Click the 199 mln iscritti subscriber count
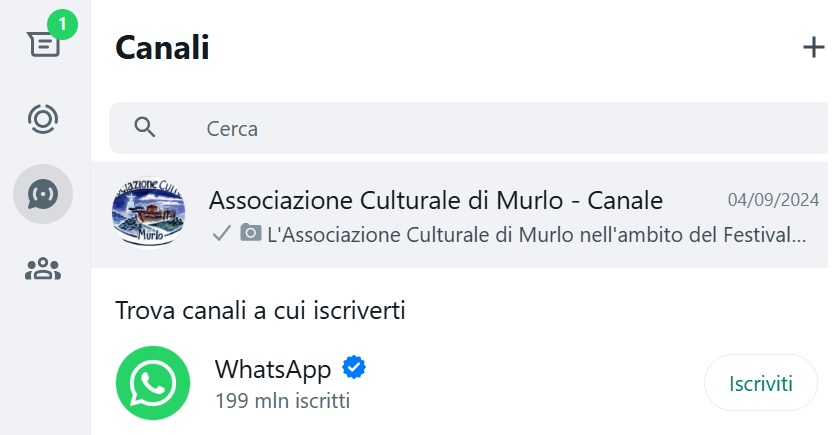Viewport: 832px width, 435px height. [282, 401]
